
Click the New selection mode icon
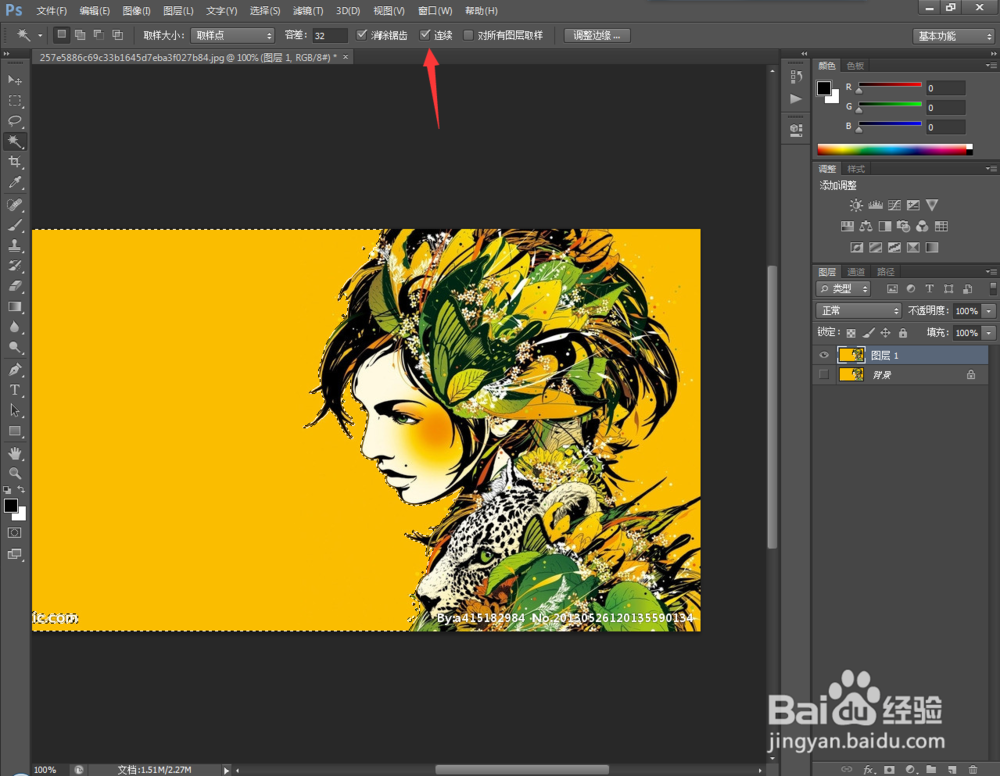[61, 35]
